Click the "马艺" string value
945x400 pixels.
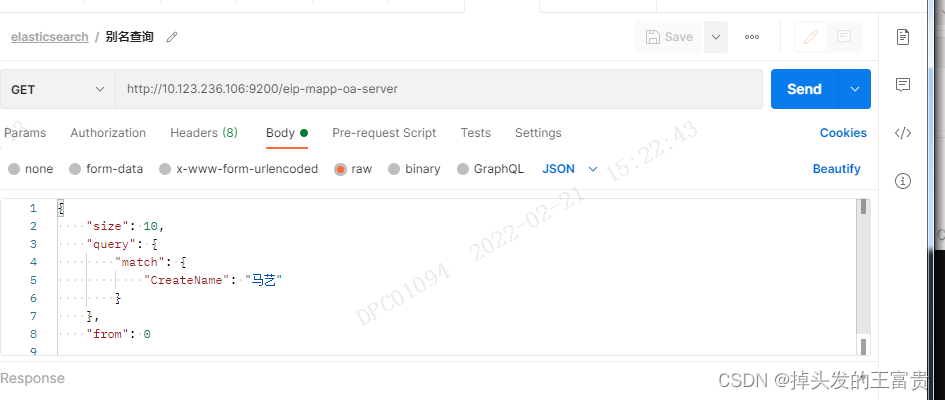pyautogui.click(x=263, y=281)
